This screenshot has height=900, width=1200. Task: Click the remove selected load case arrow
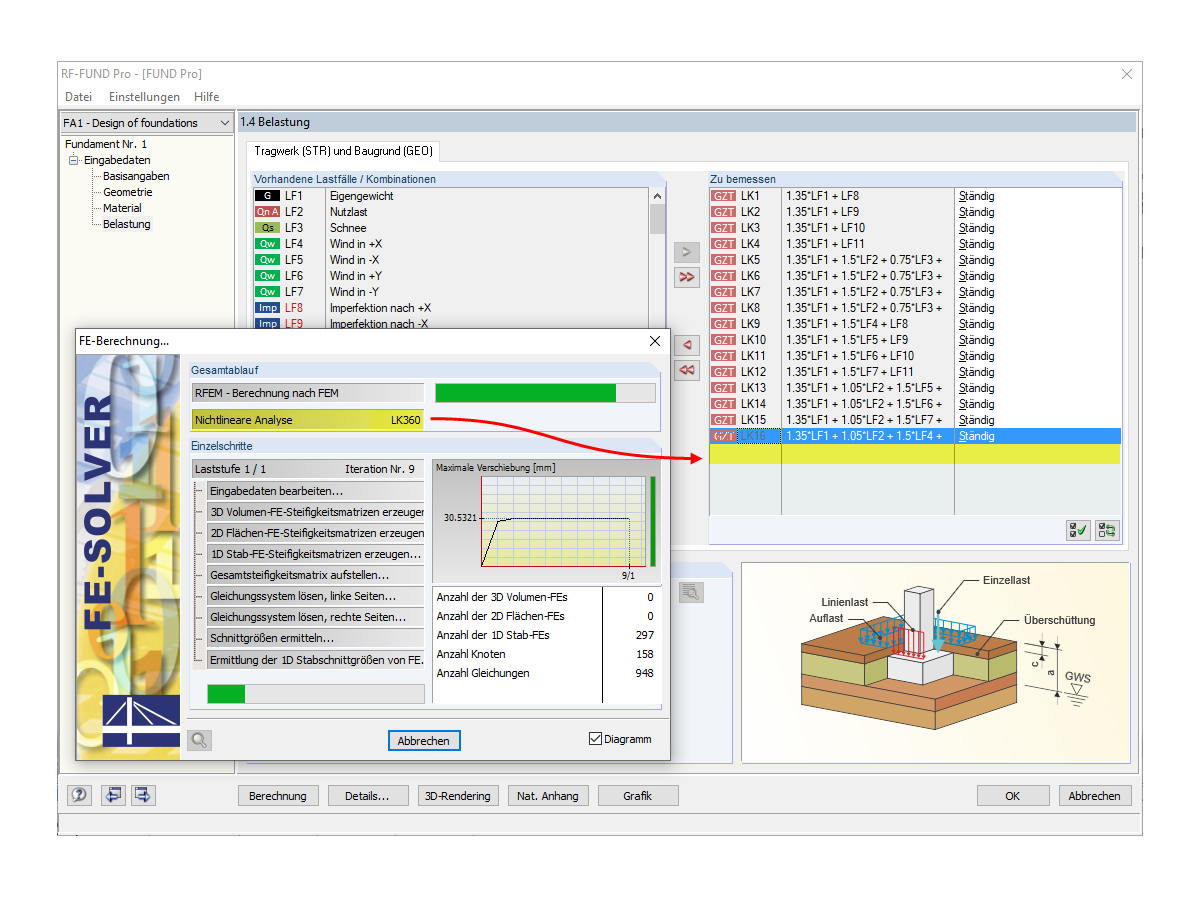[687, 346]
